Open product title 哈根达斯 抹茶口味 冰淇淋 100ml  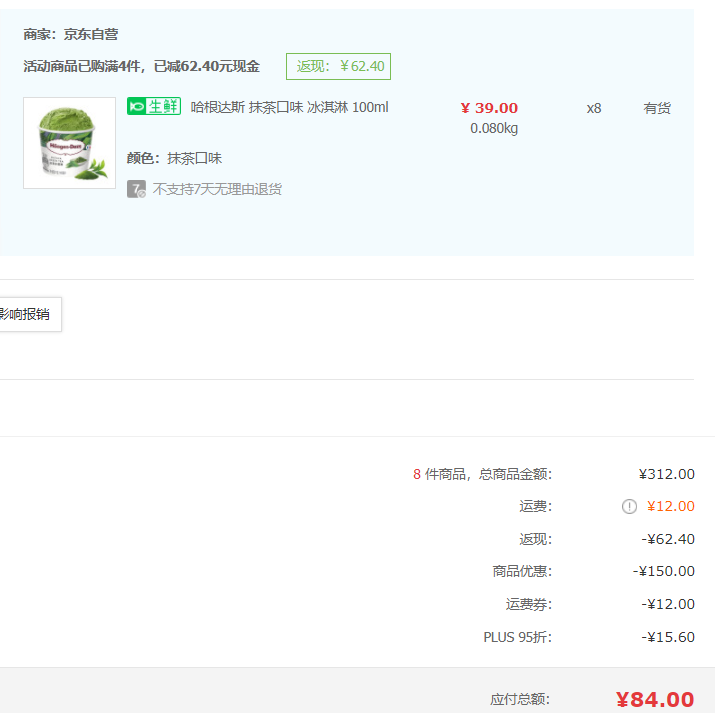[x=290, y=108]
